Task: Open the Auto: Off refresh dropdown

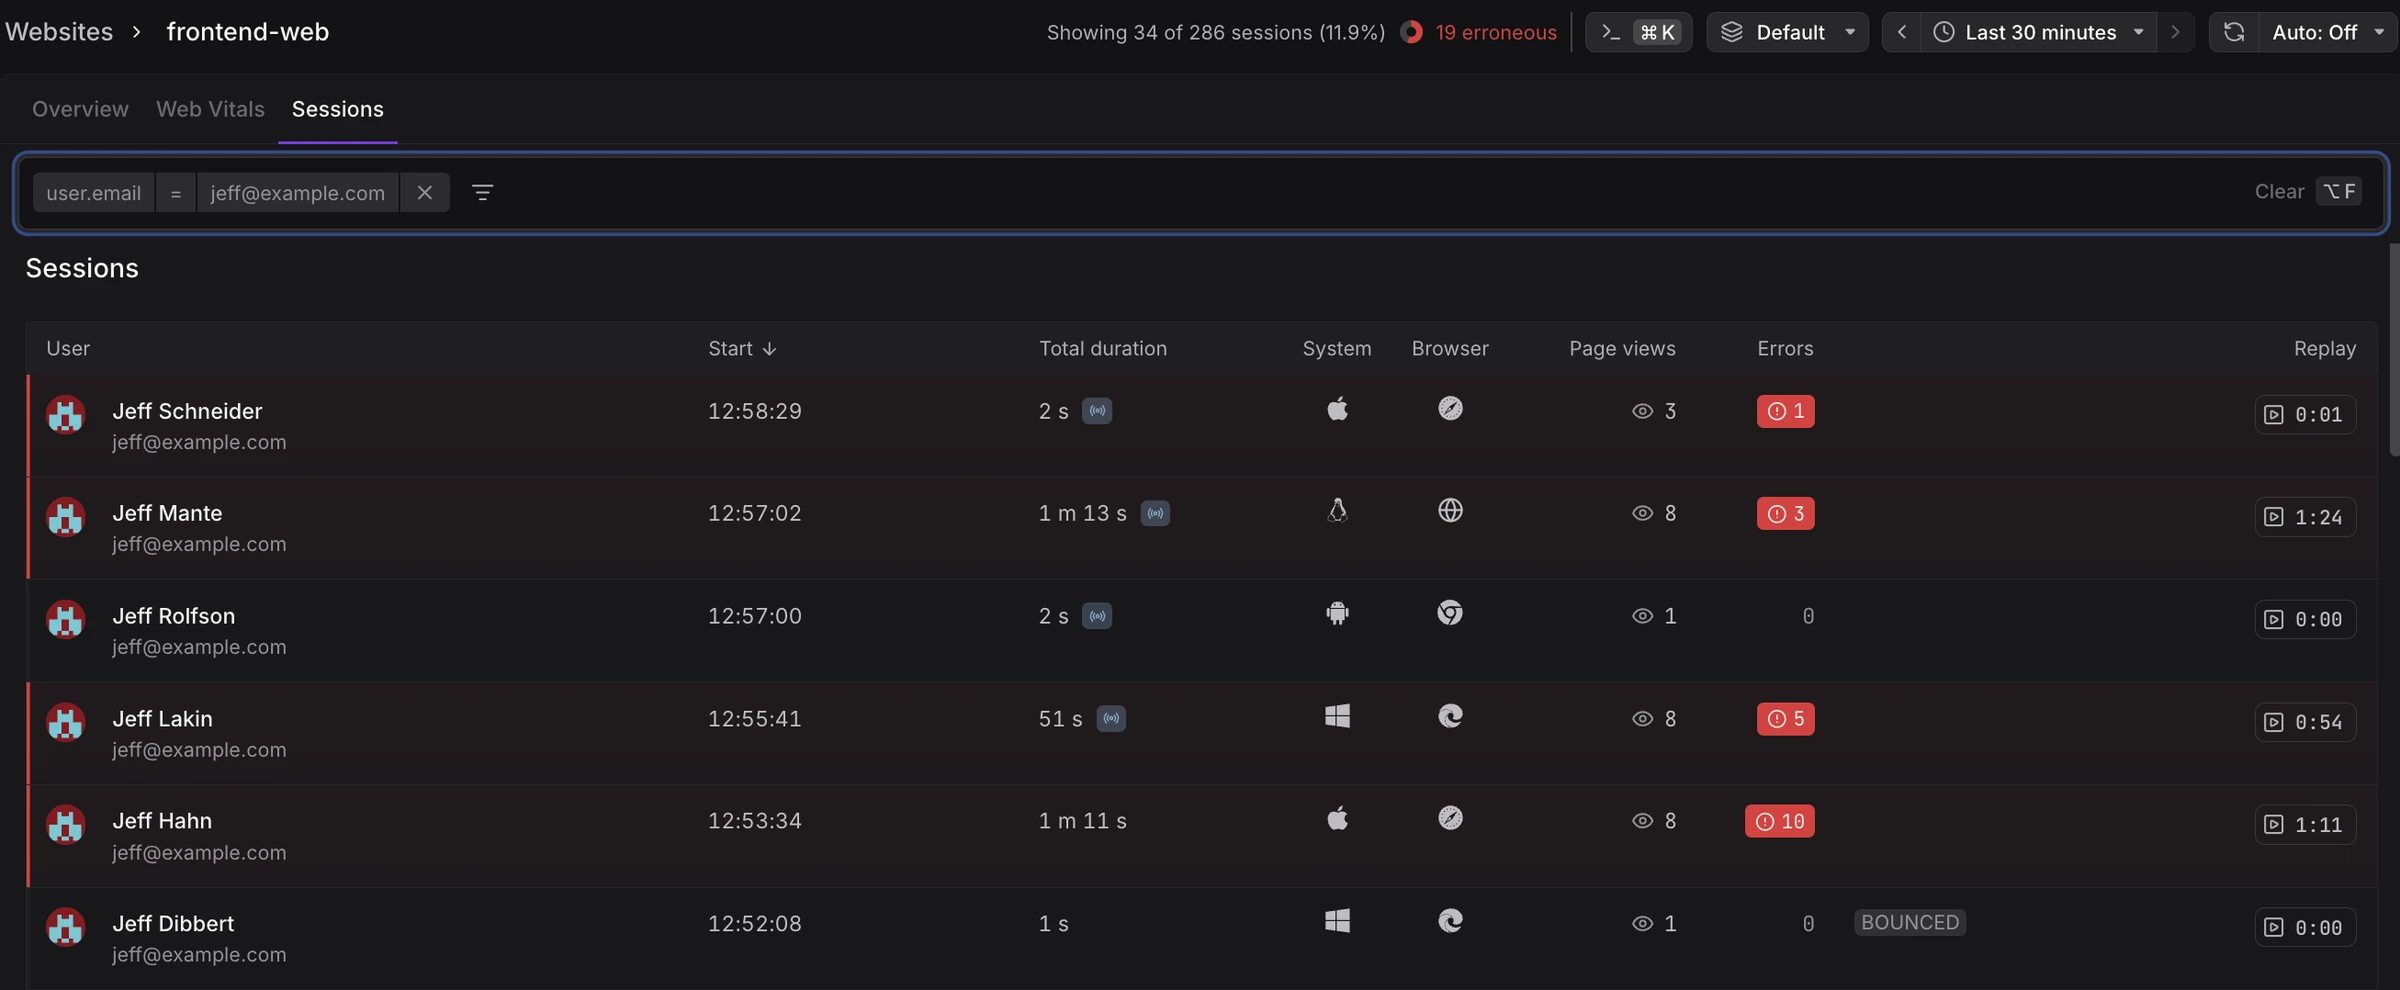Action: [x=2328, y=32]
